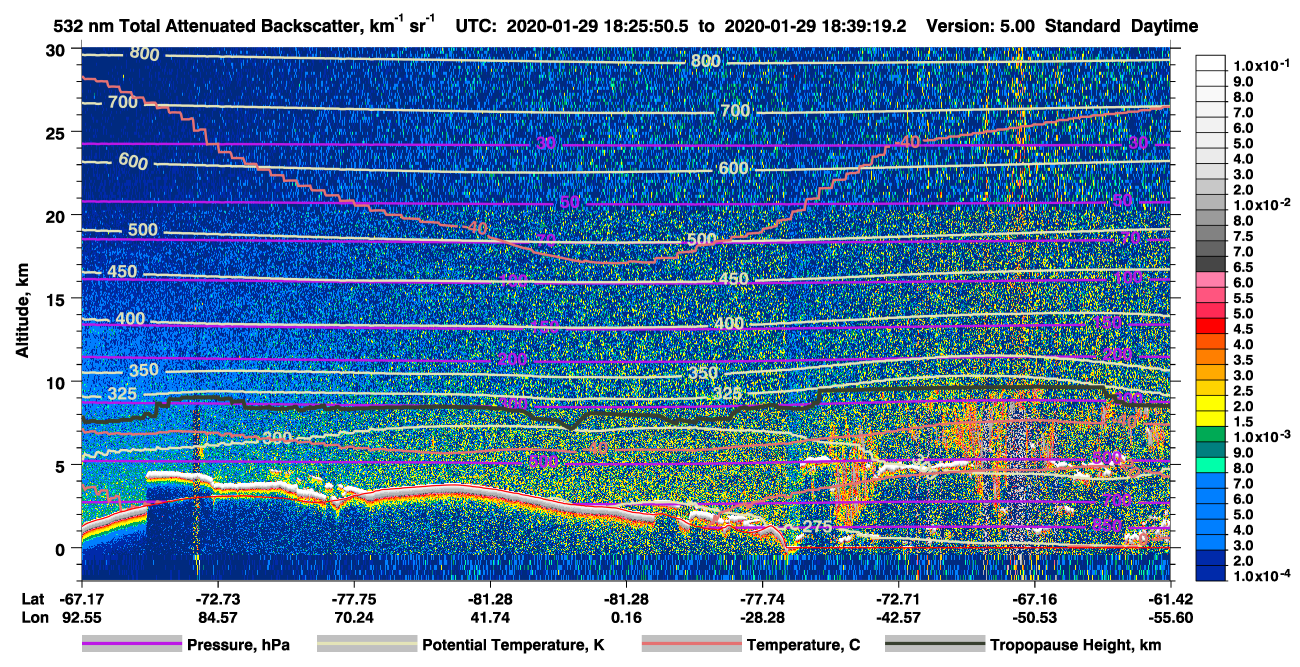Click the 'Lon' row label
Viewport: 1300px width, 667px height.
(33, 618)
